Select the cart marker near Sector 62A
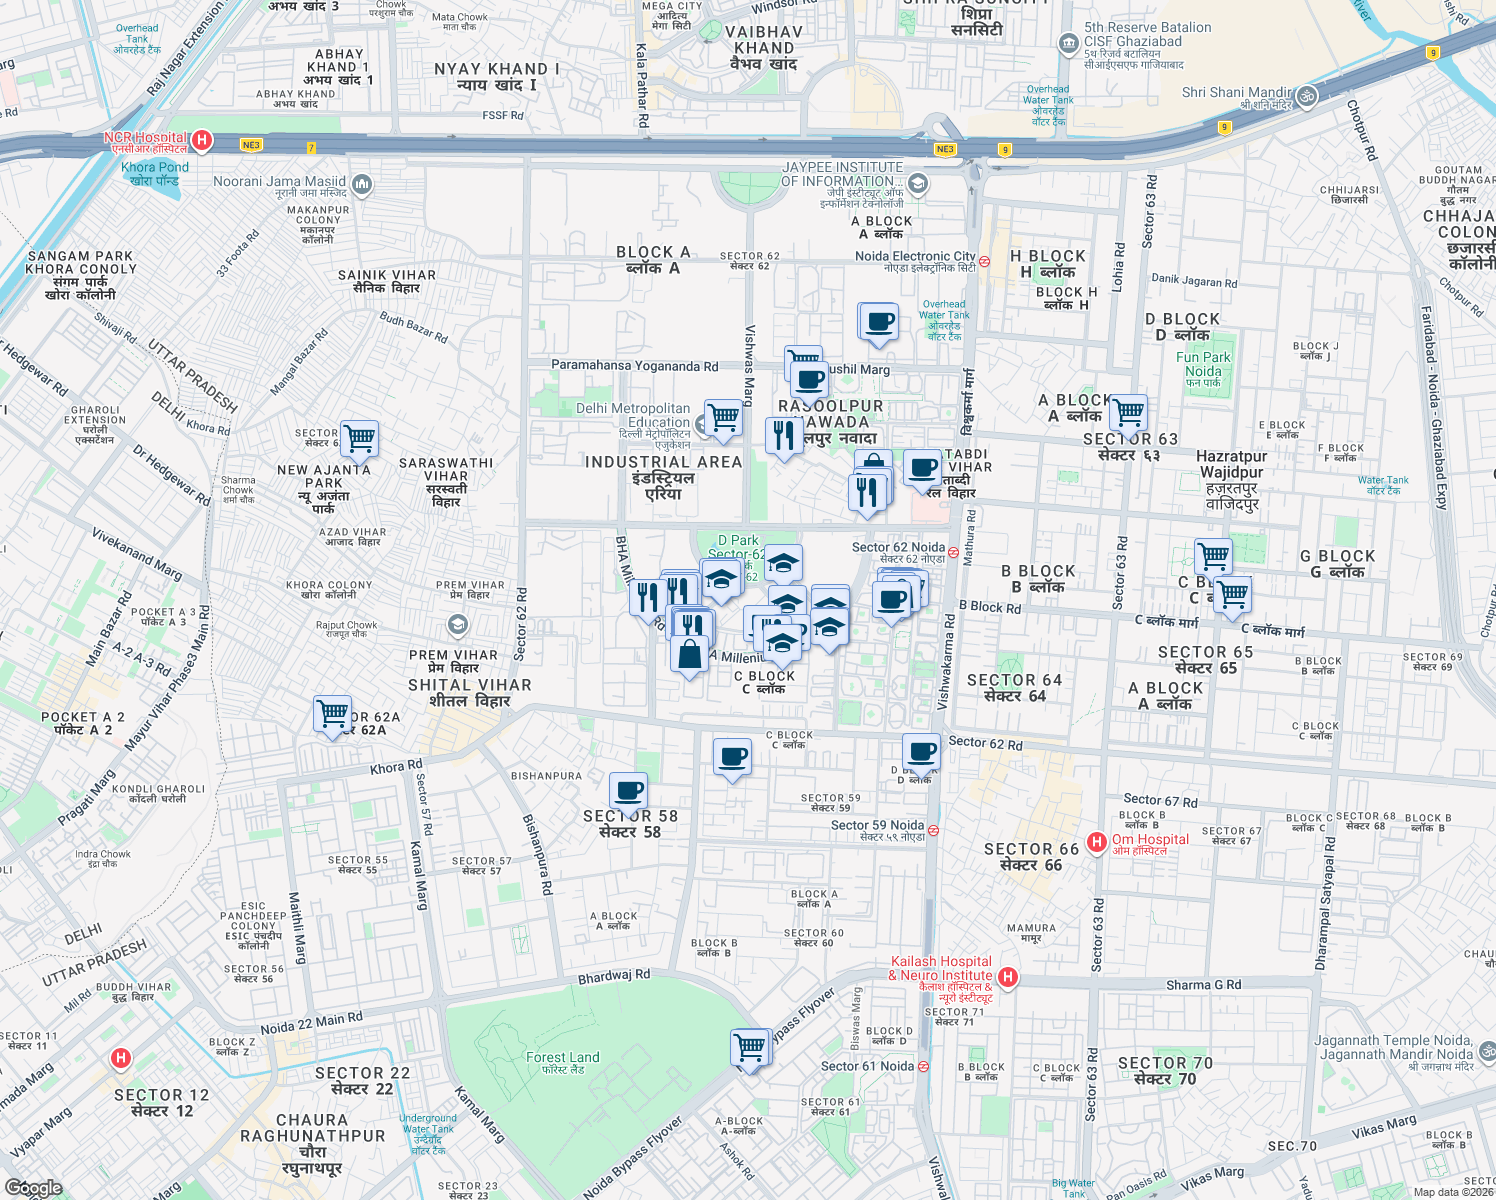The width and height of the screenshot is (1496, 1200). 333,713
